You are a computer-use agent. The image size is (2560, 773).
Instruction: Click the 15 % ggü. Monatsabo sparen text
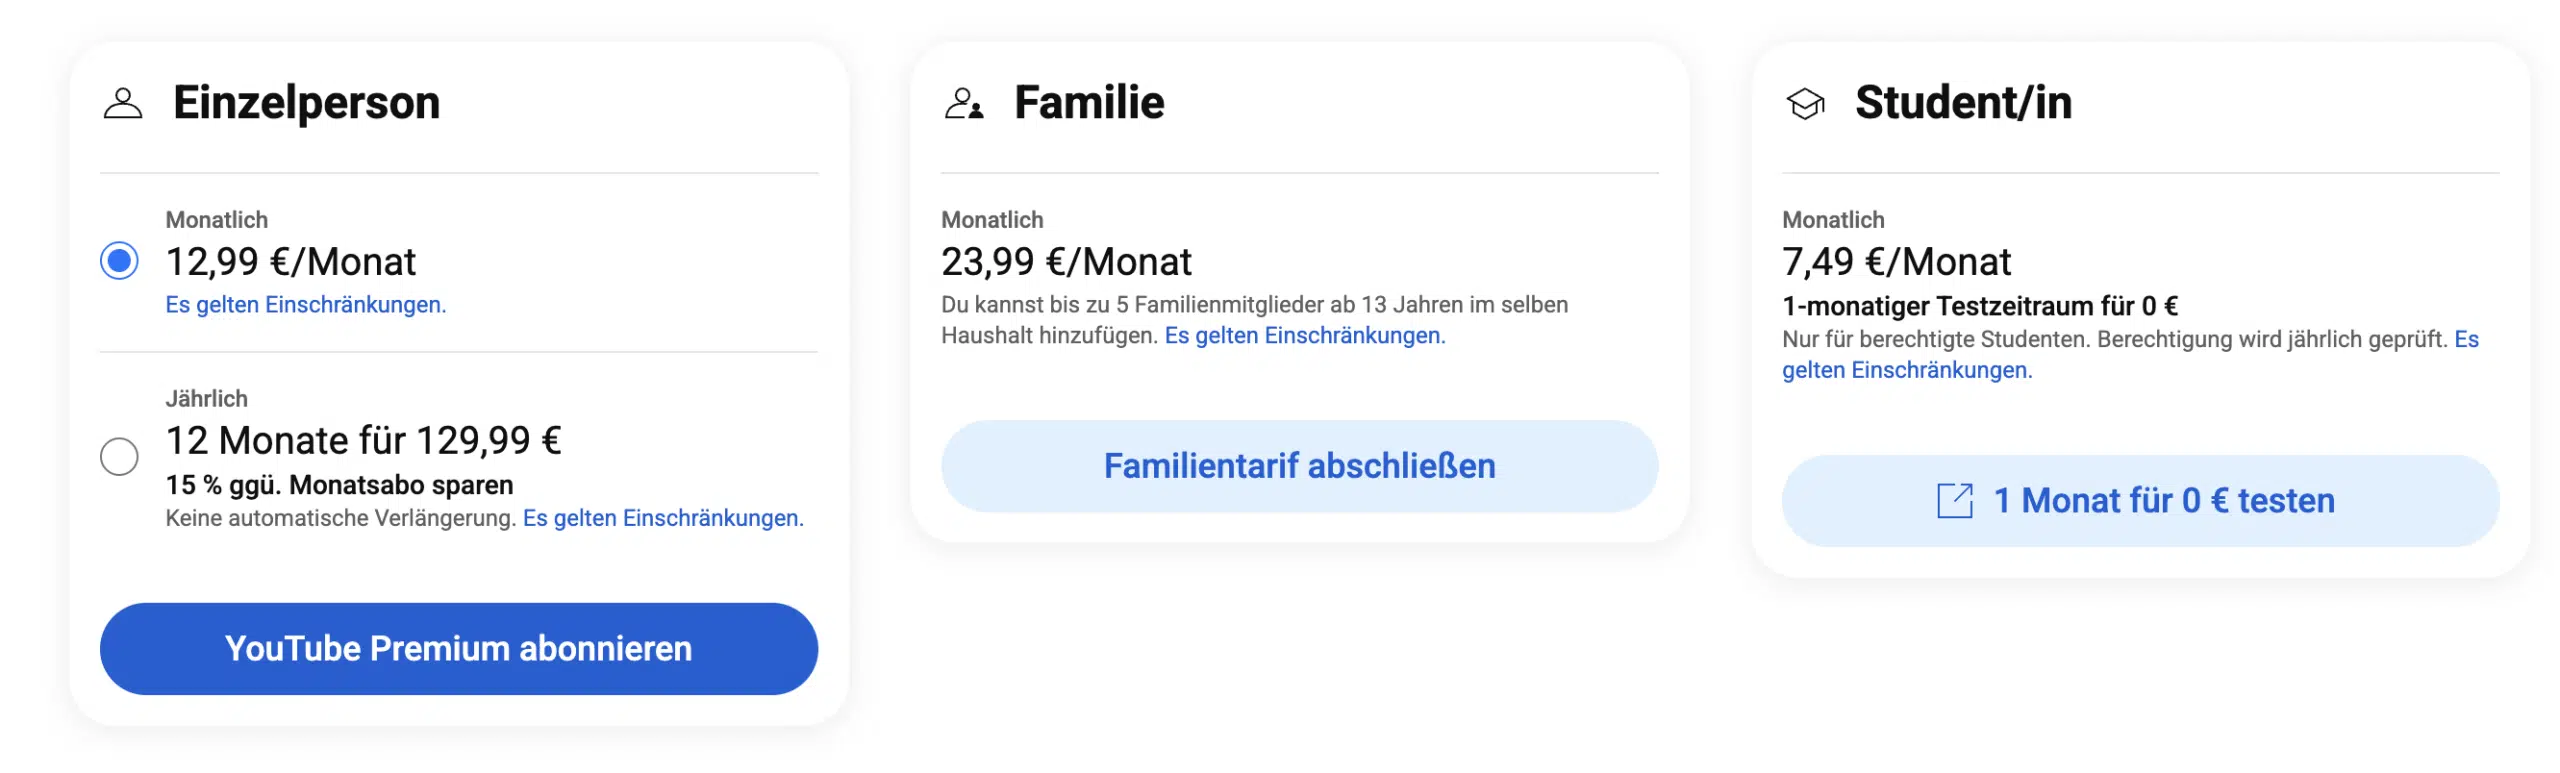(340, 485)
